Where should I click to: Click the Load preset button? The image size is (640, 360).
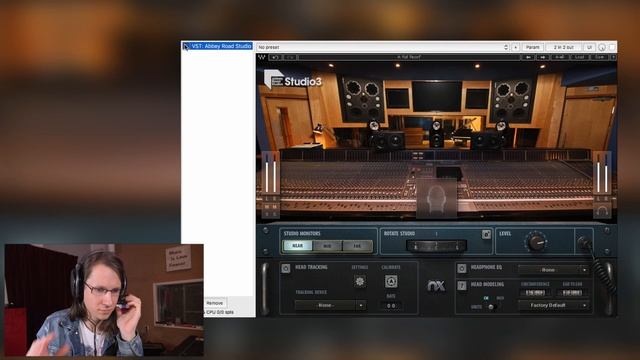point(580,58)
